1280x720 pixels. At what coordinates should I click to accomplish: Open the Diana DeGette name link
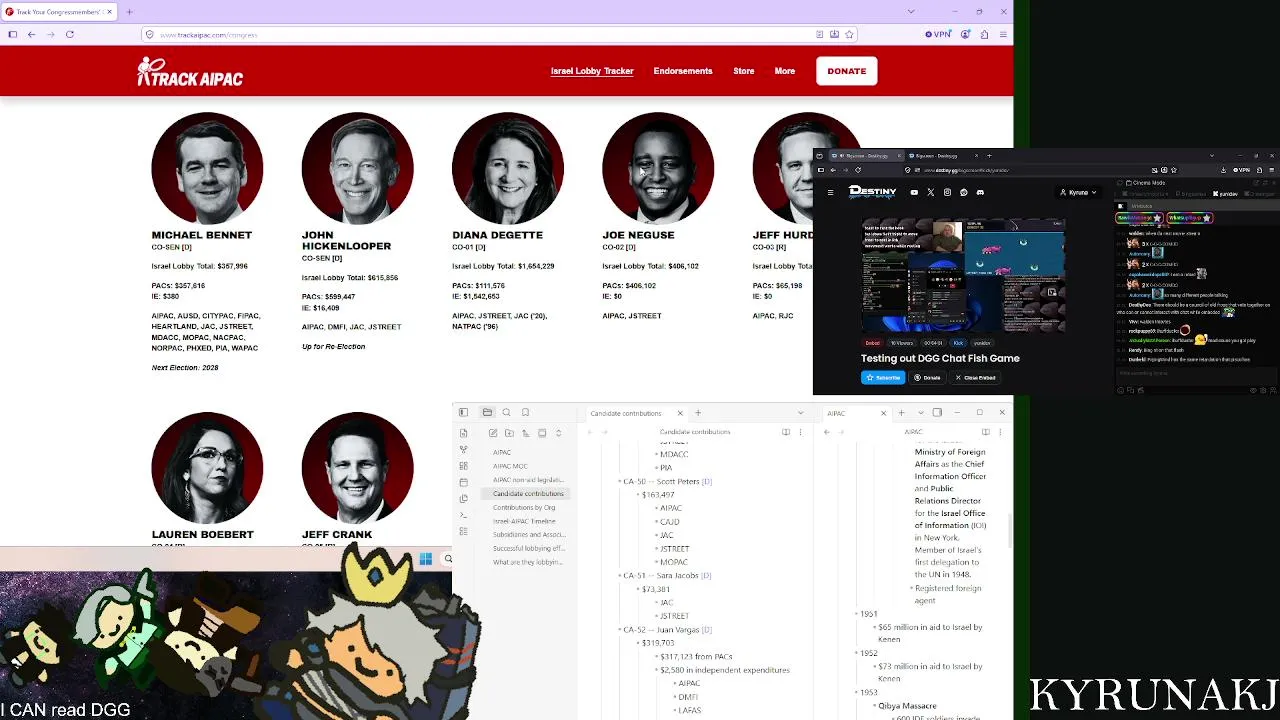tap(497, 235)
